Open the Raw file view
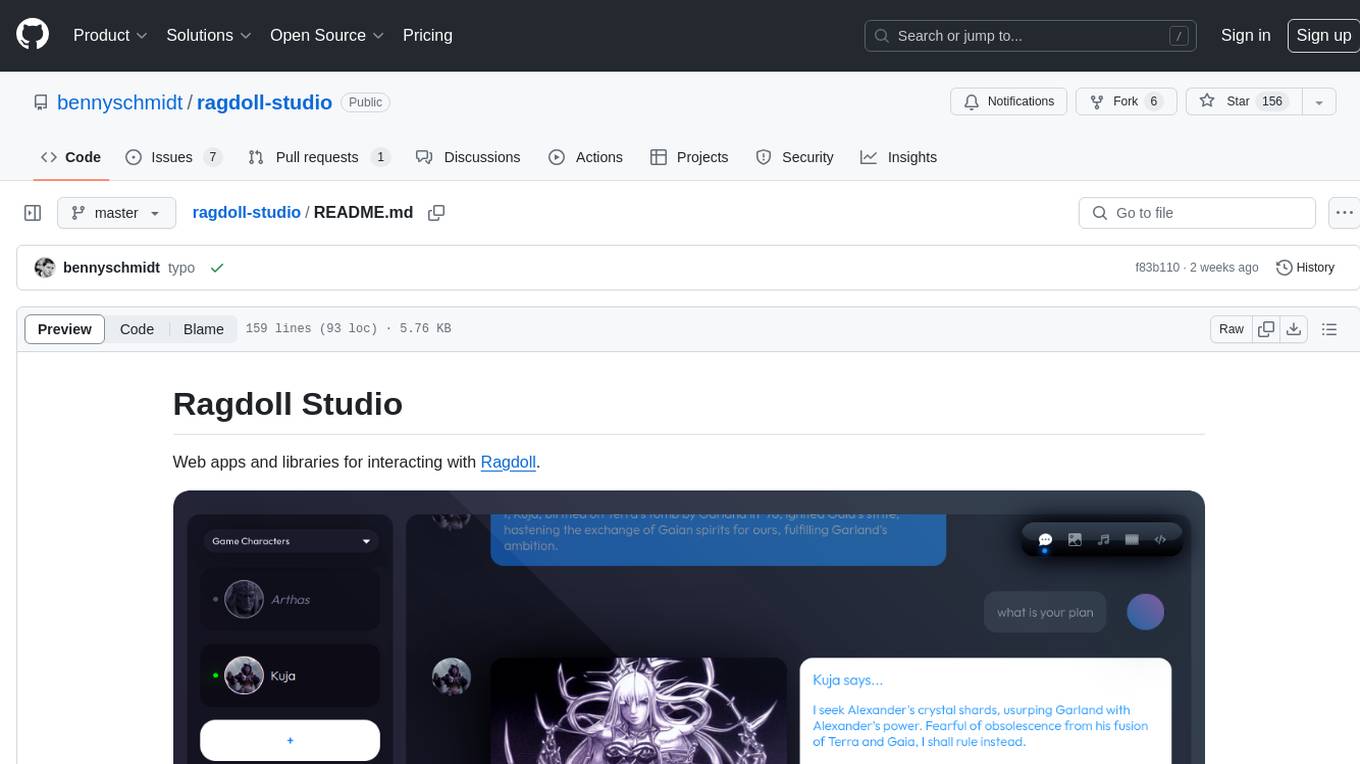 1231,329
